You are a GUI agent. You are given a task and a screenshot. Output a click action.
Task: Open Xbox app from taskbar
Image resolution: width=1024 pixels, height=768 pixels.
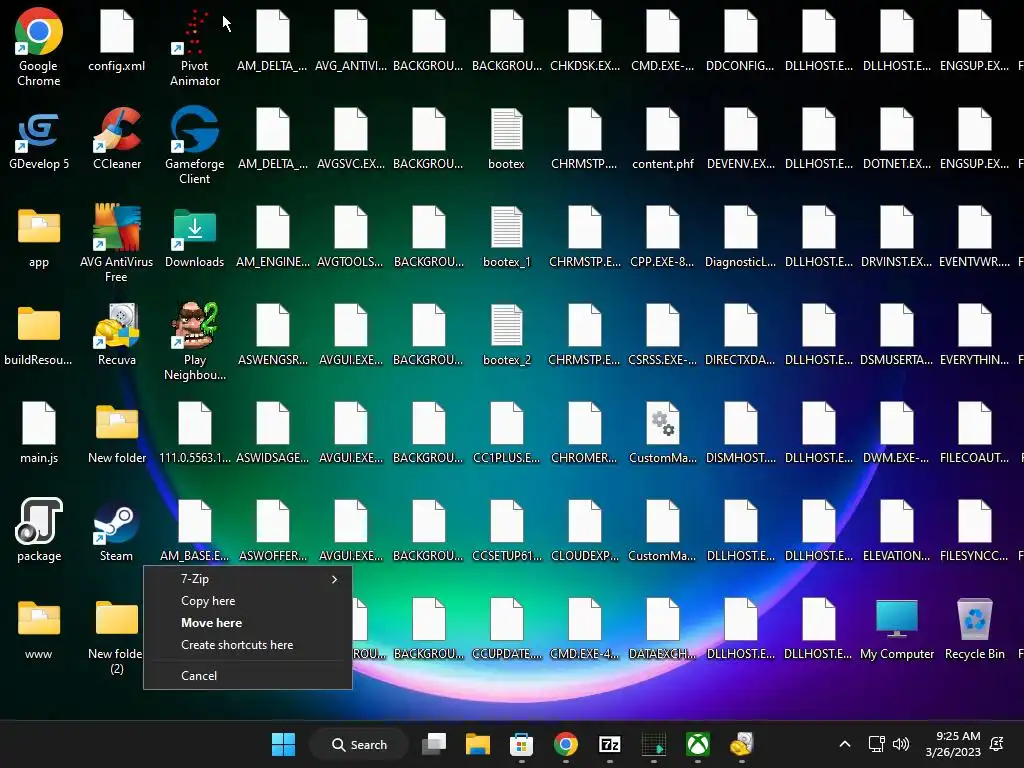(x=697, y=744)
